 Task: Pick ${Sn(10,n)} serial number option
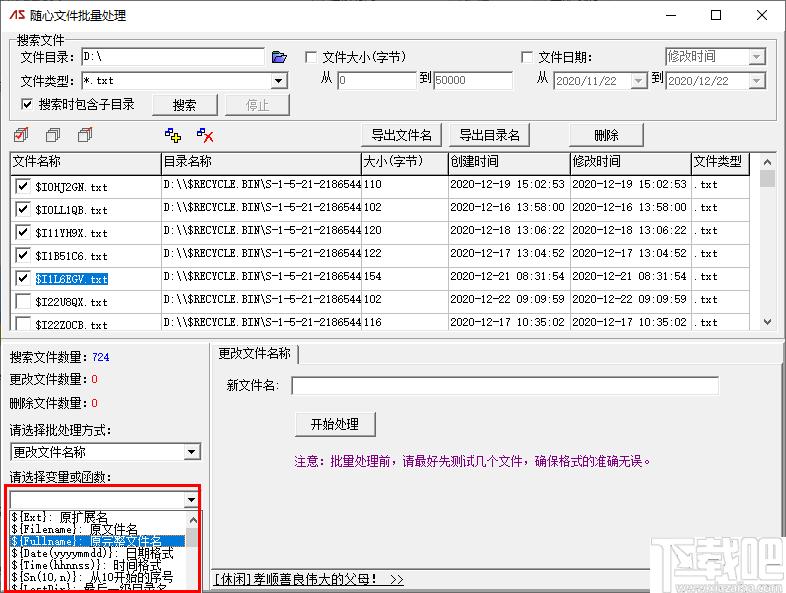98,577
